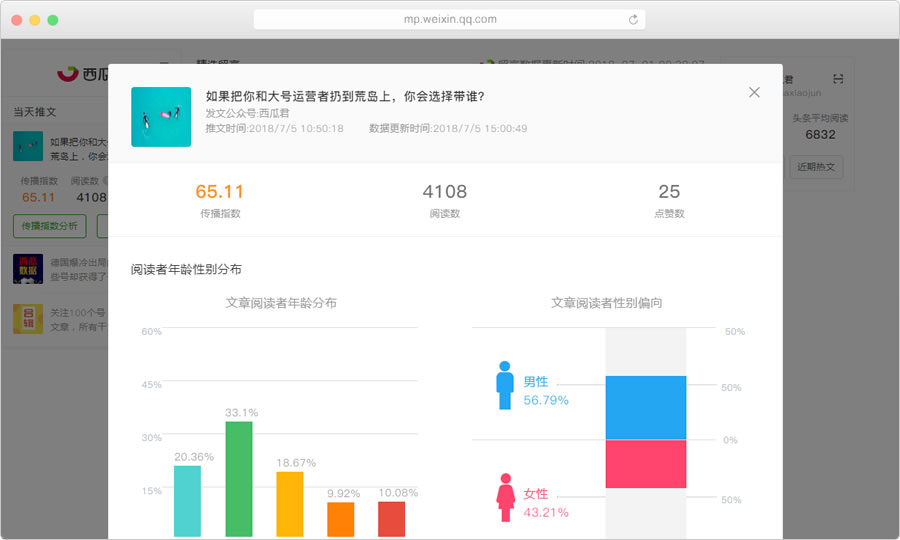Click the 传播指数分析 button
The height and width of the screenshot is (540, 900).
point(50,226)
